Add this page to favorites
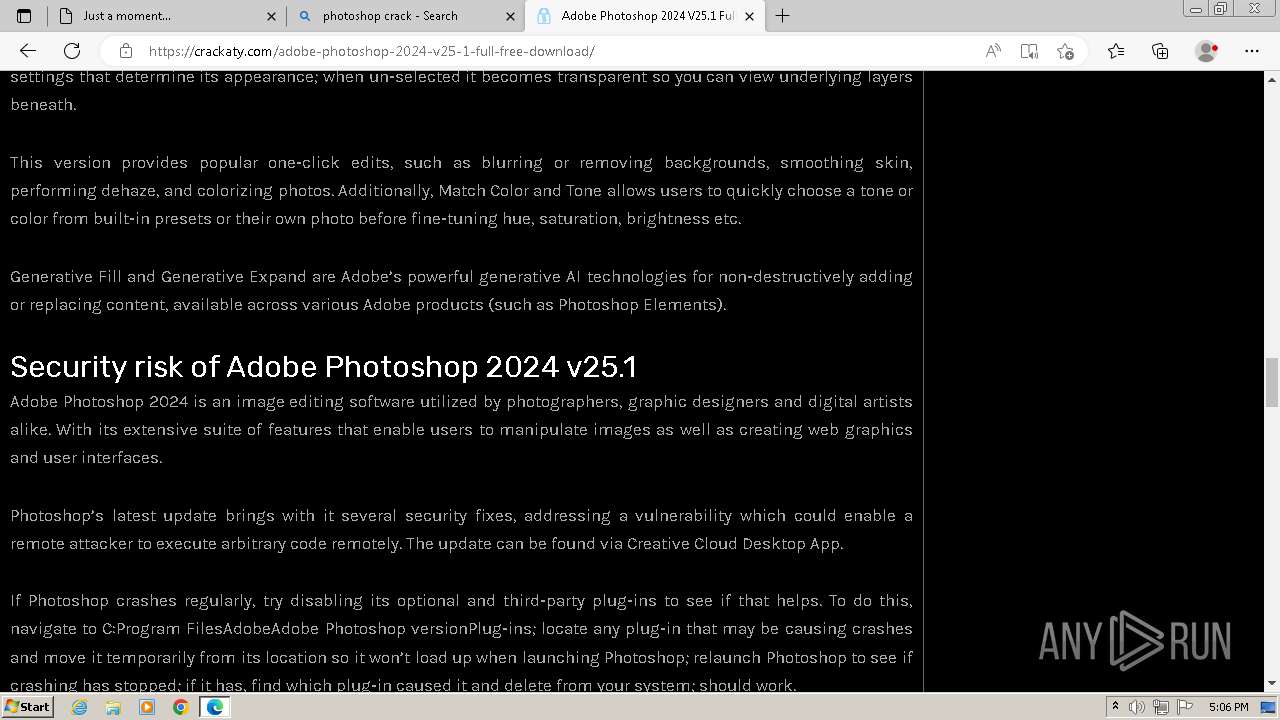This screenshot has height=720, width=1280. coord(1065,51)
